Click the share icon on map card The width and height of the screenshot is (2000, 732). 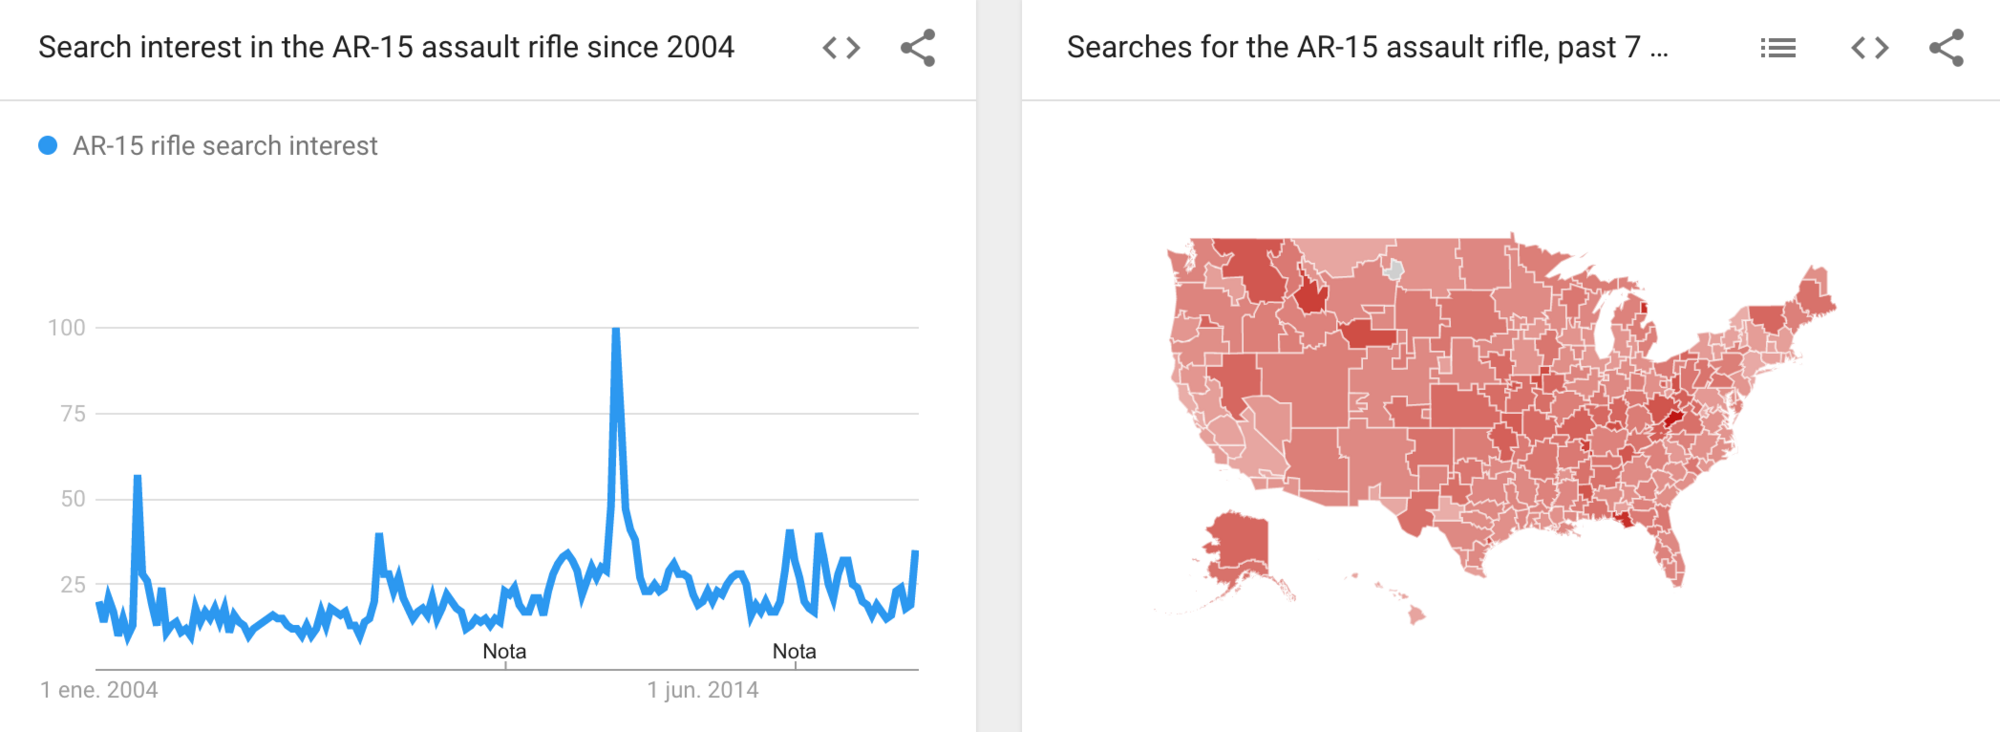[x=1946, y=48]
